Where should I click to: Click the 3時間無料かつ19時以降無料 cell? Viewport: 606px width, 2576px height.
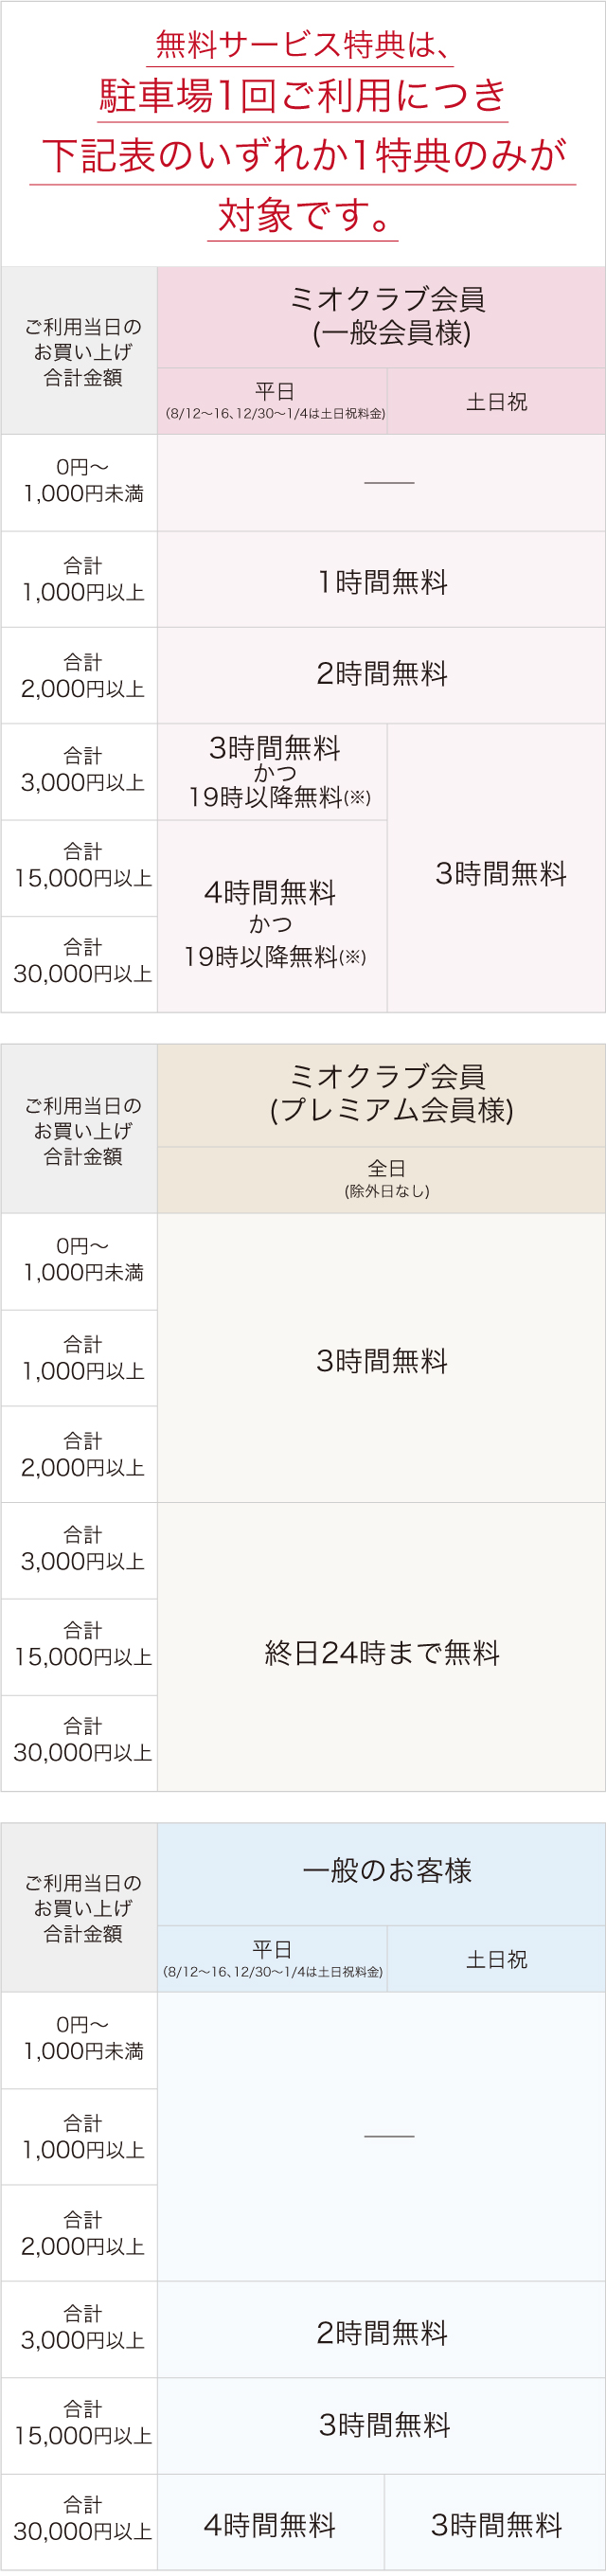273,772
